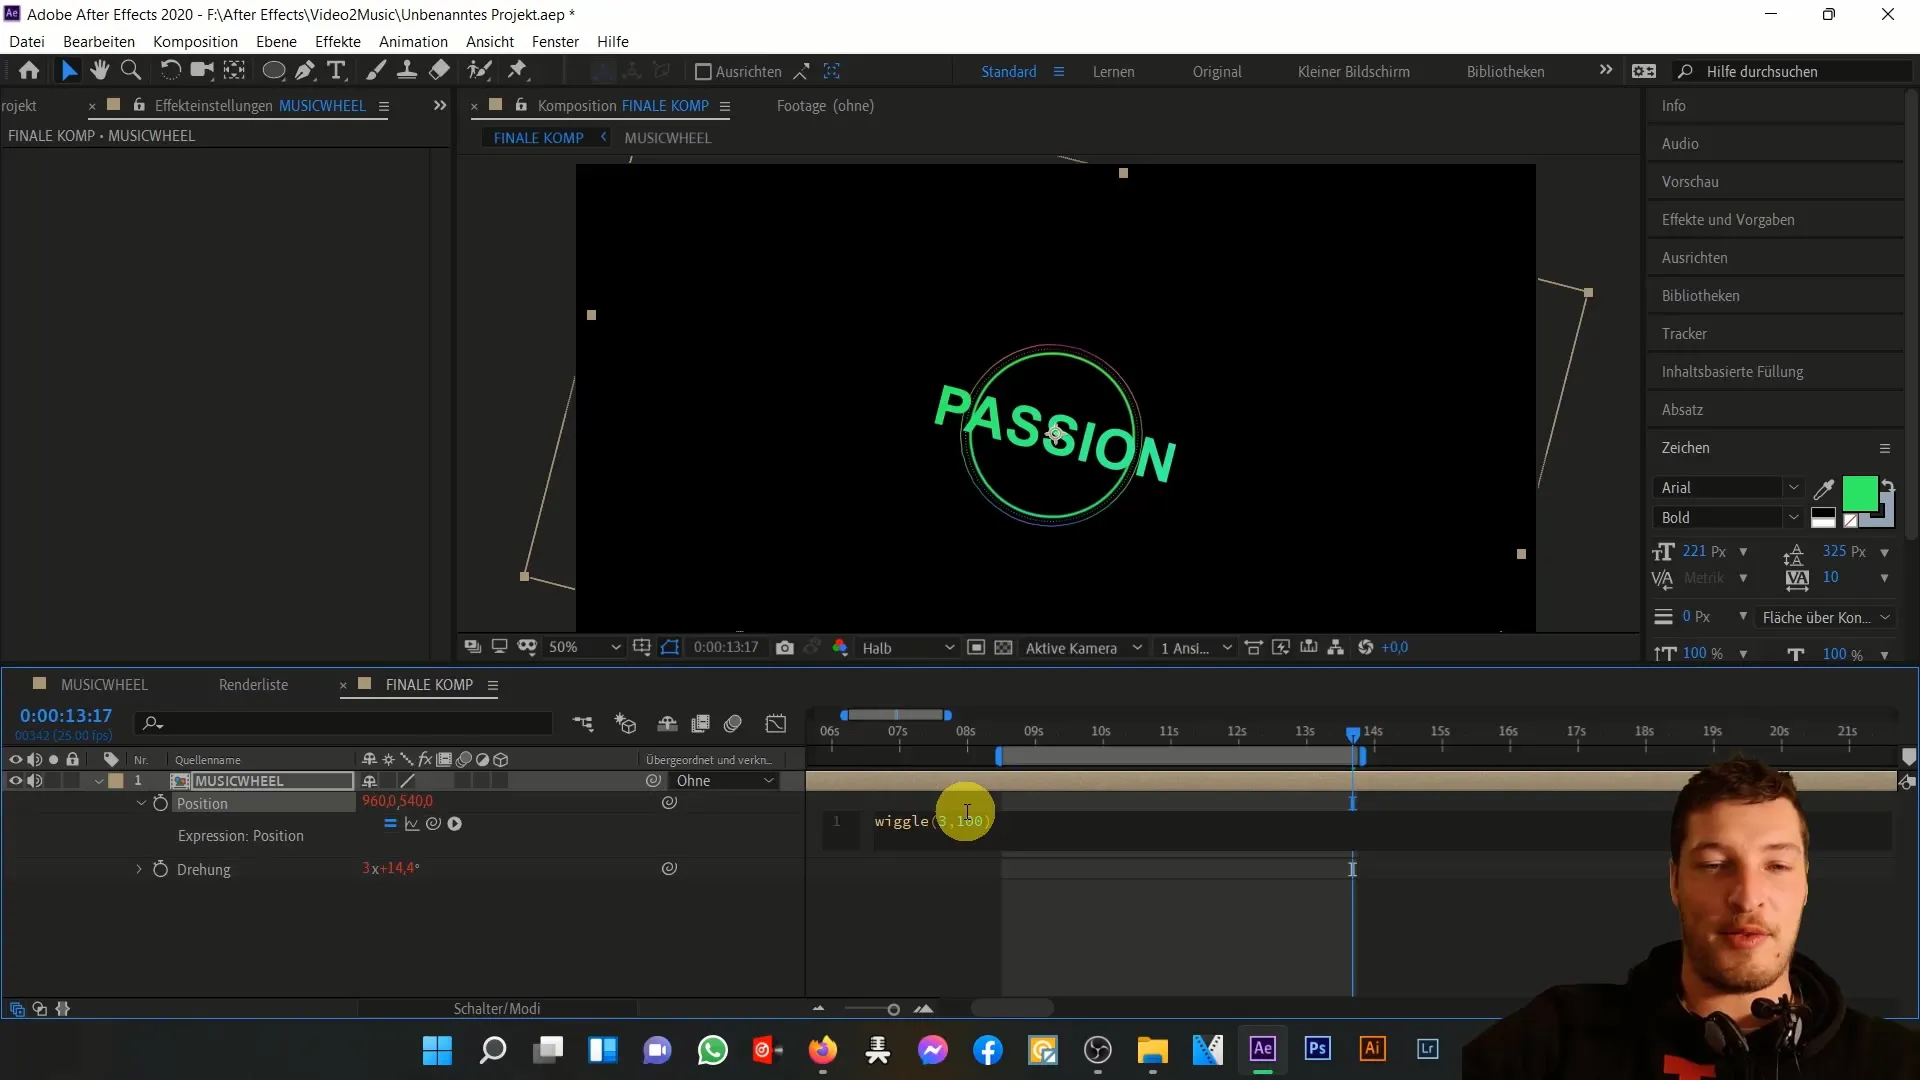This screenshot has width=1920, height=1080.
Task: Select the Hand tool
Action: 99,70
